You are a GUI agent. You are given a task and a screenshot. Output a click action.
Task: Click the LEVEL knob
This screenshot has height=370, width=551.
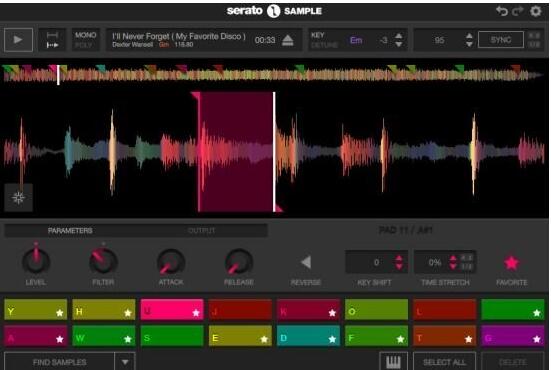point(36,261)
